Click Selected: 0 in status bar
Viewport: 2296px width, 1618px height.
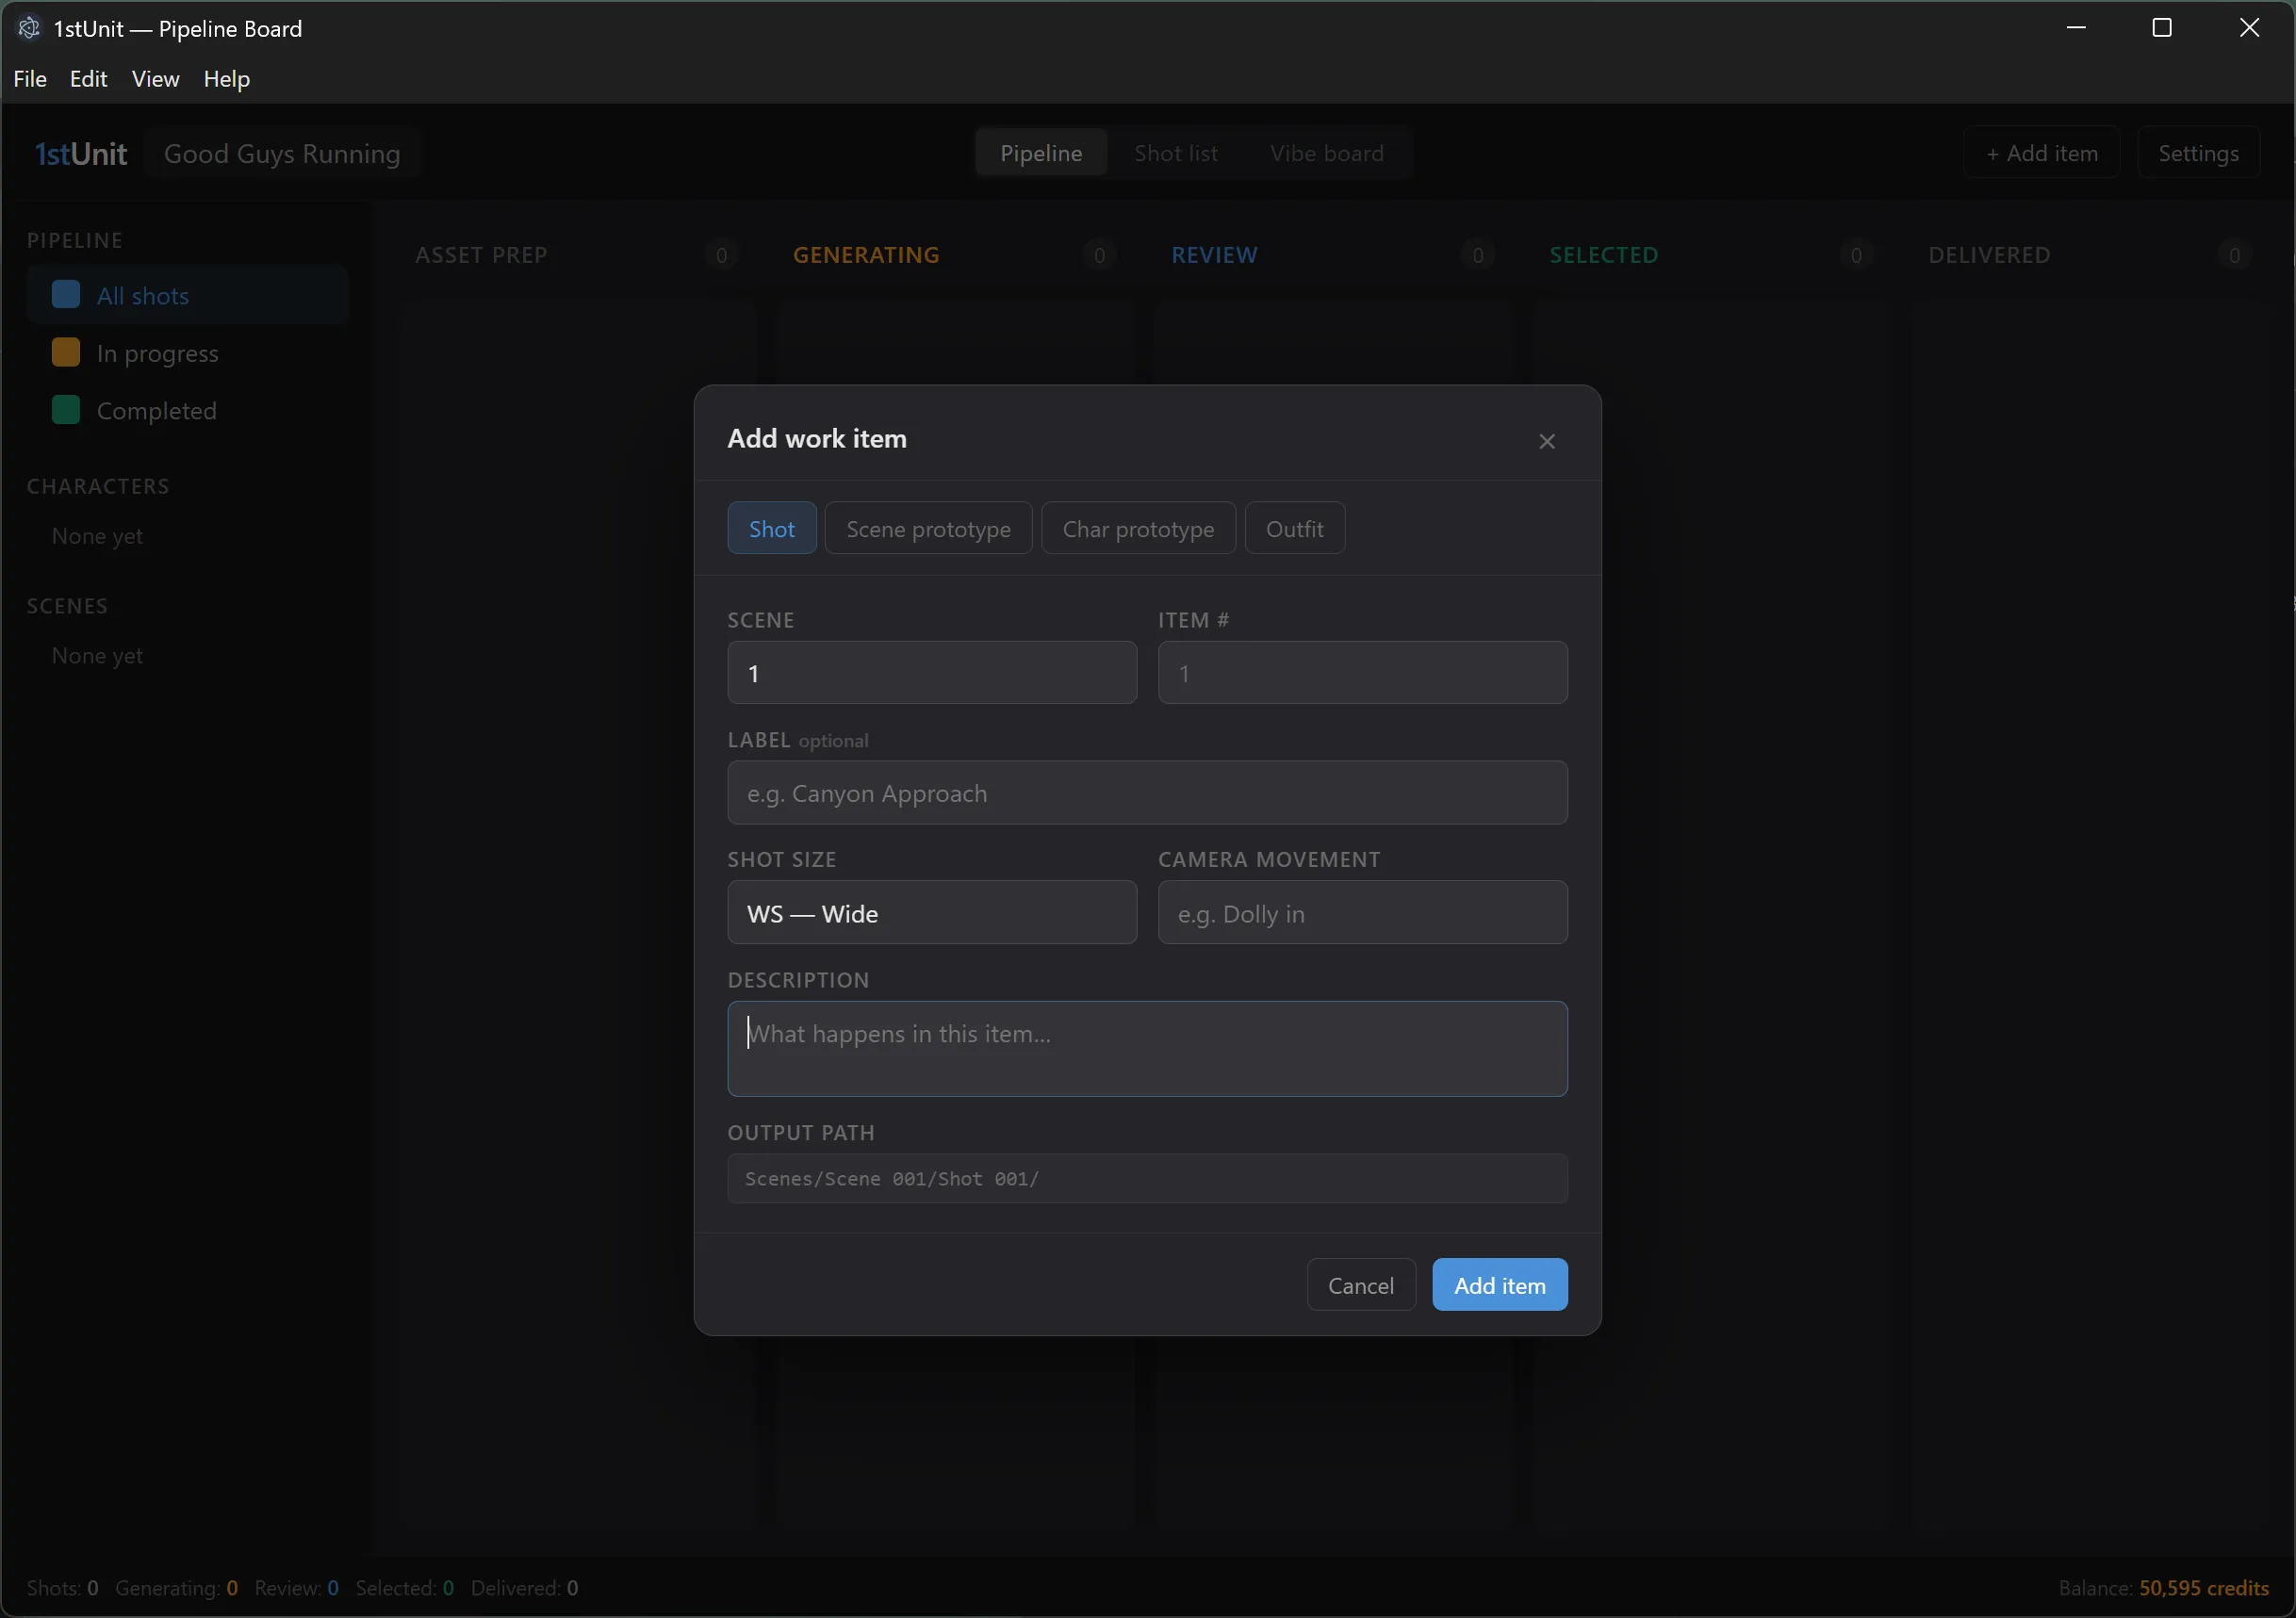404,1587
